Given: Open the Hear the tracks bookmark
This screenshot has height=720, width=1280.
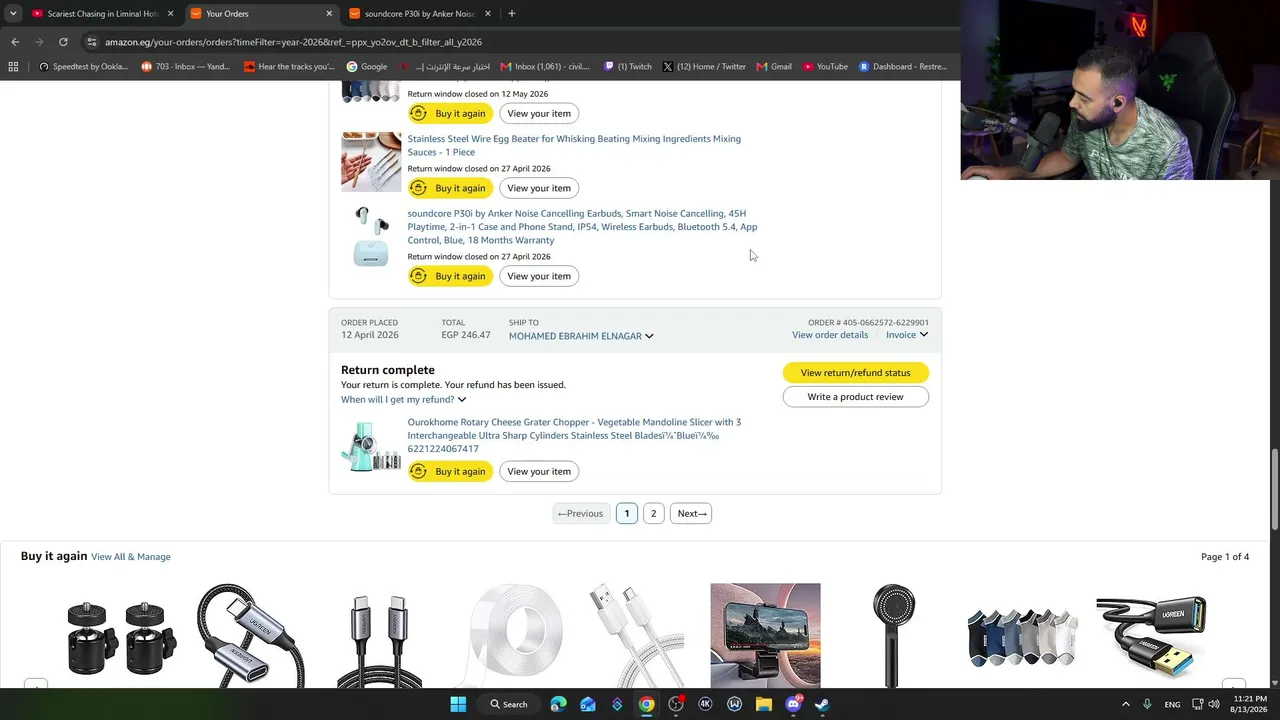Looking at the screenshot, I should coord(290,67).
